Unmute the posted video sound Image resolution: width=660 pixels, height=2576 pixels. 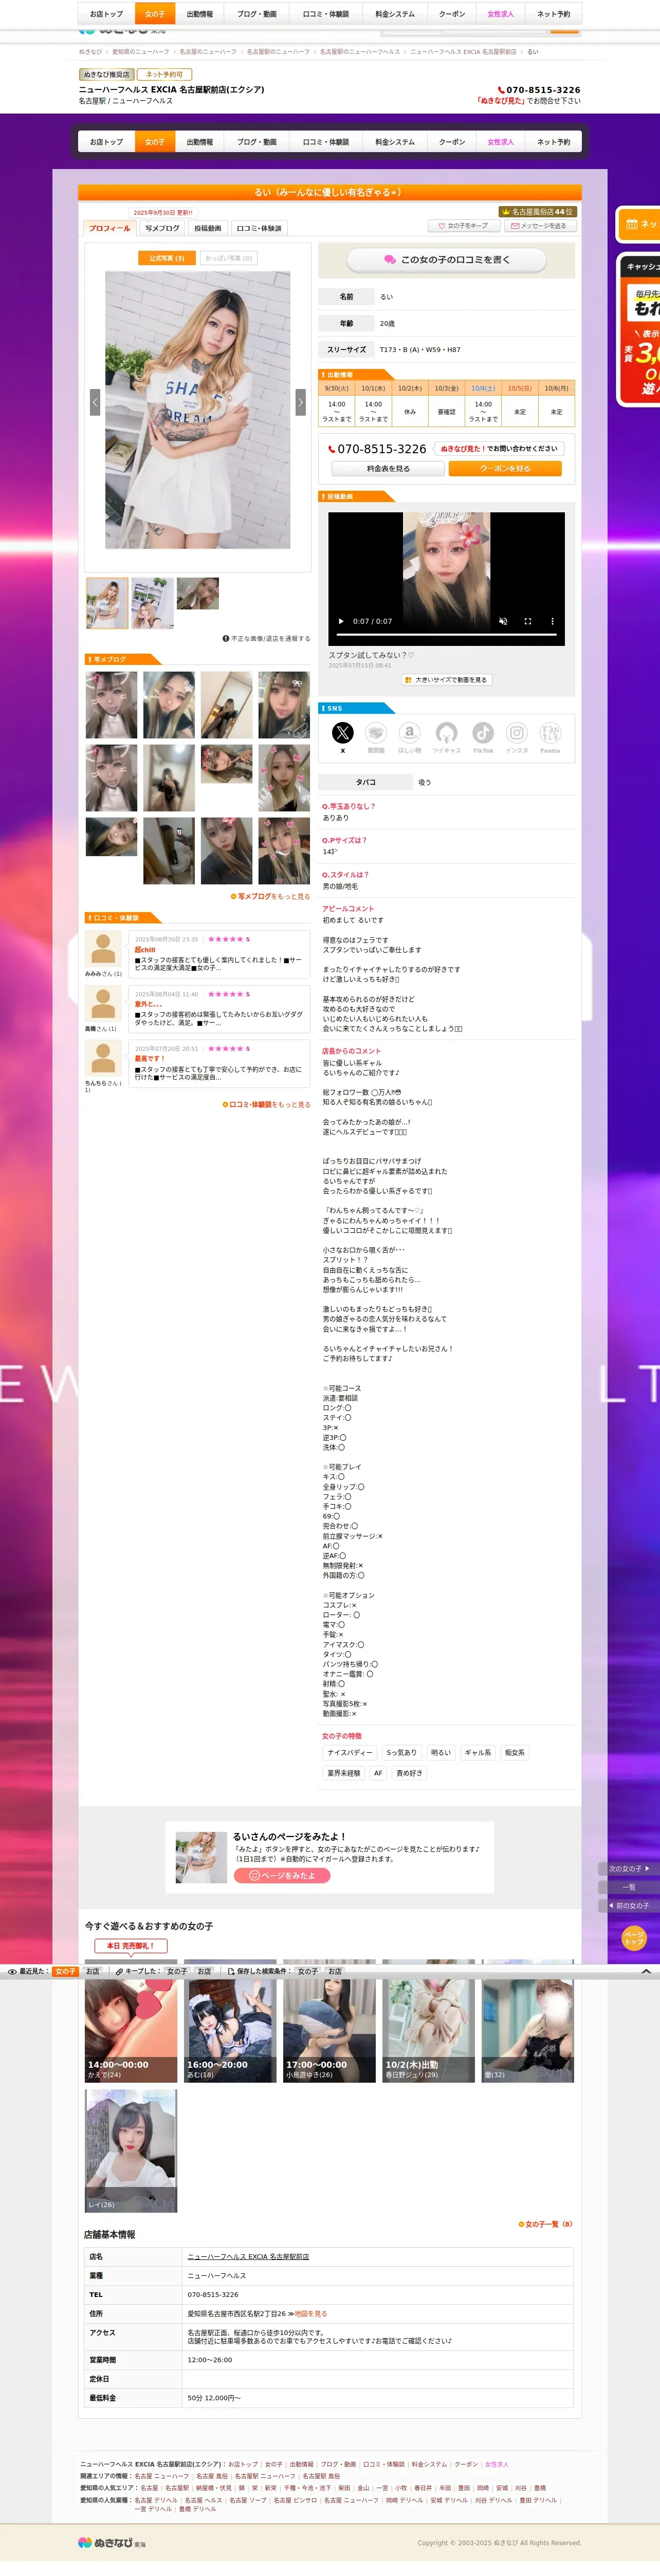tap(503, 621)
